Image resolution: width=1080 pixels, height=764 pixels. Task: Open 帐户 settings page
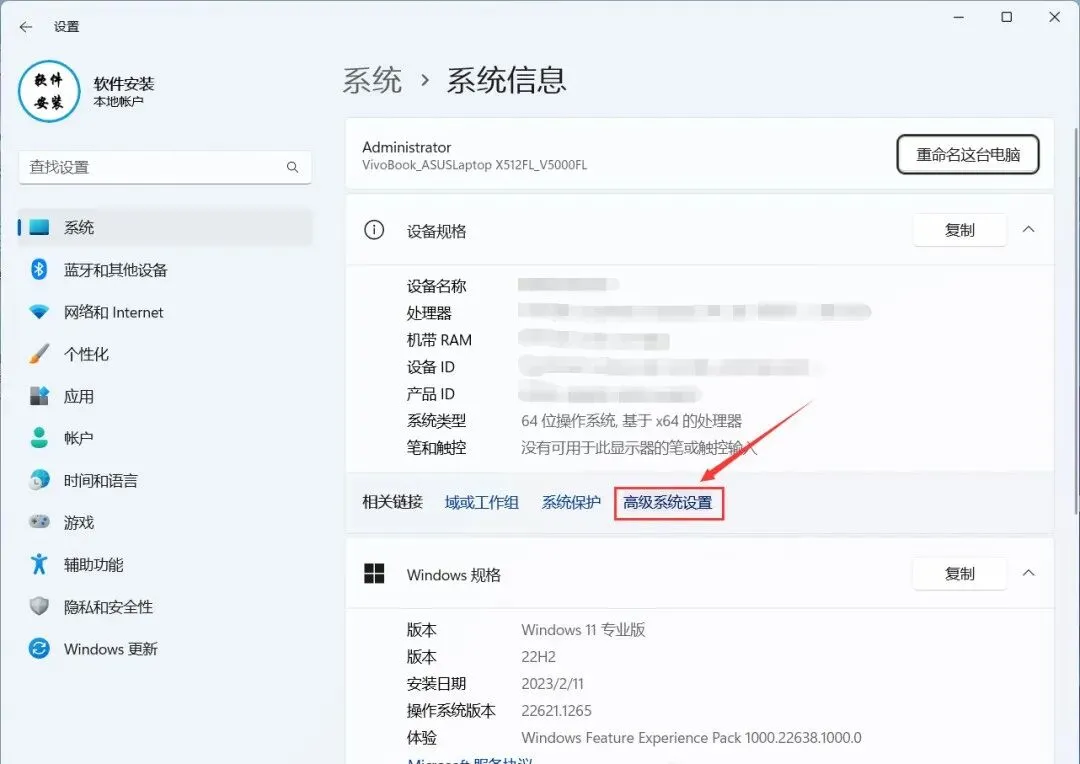coord(165,438)
